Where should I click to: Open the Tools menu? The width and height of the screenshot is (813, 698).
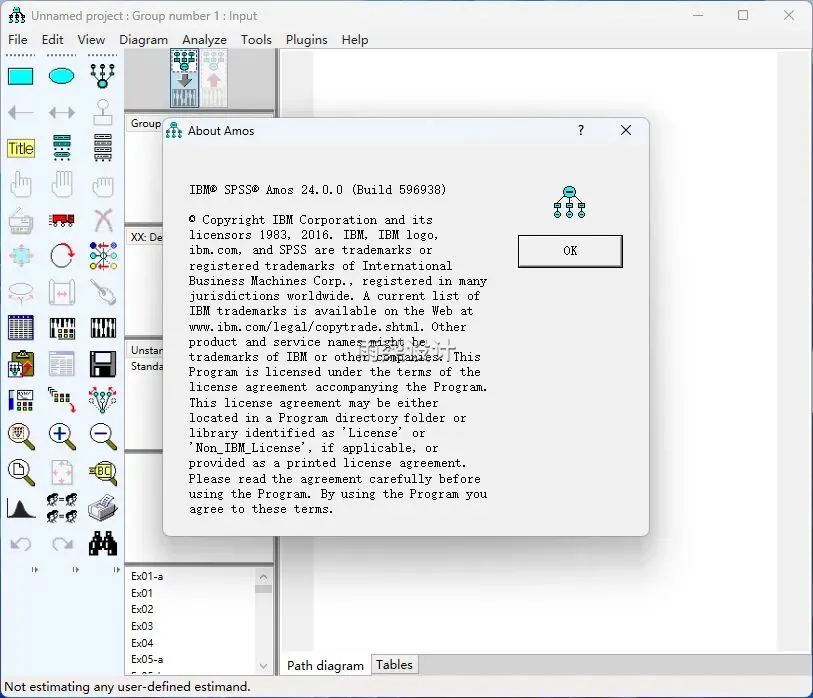coord(256,39)
